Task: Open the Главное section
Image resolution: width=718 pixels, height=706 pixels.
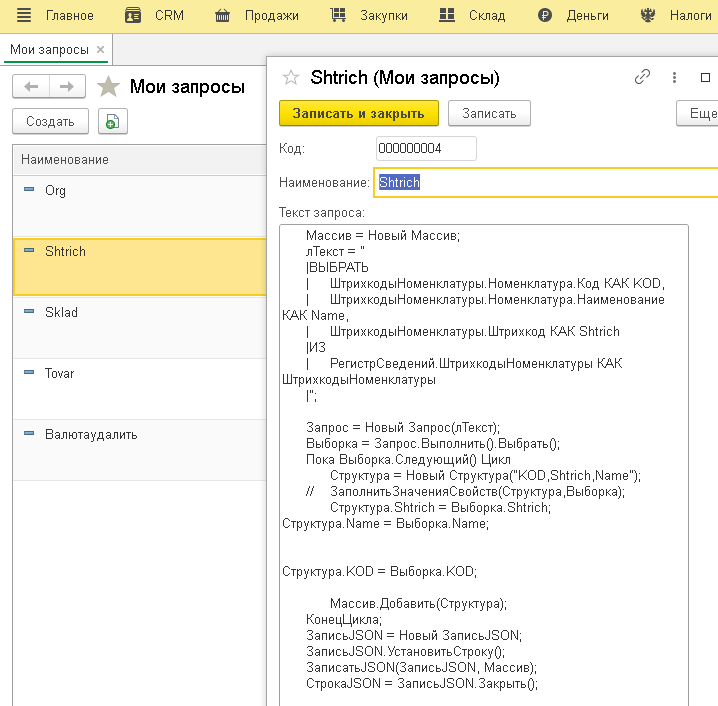Action: pyautogui.click(x=70, y=16)
